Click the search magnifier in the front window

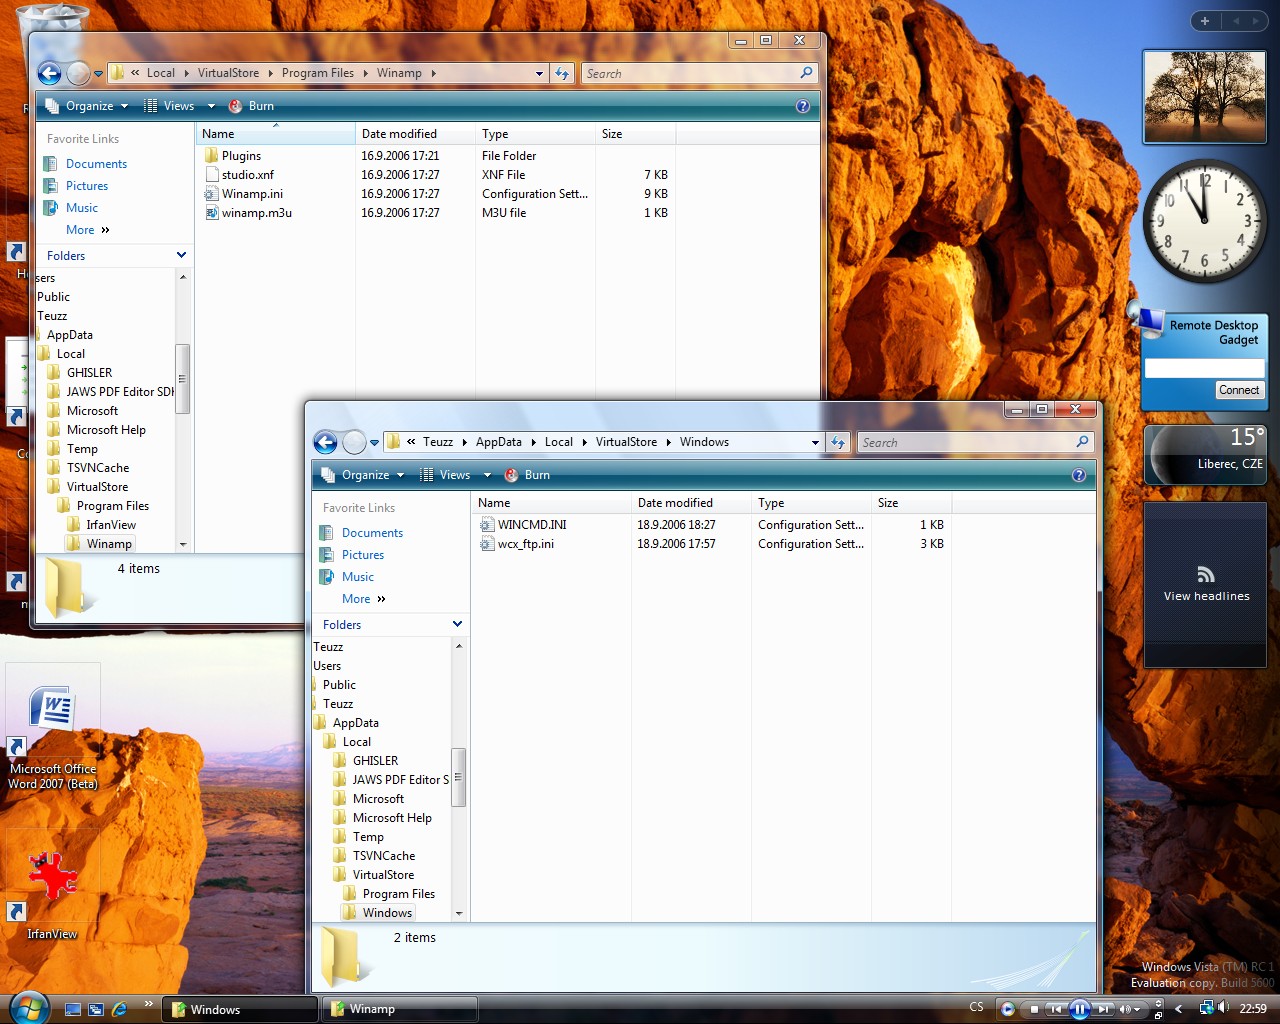(1082, 442)
